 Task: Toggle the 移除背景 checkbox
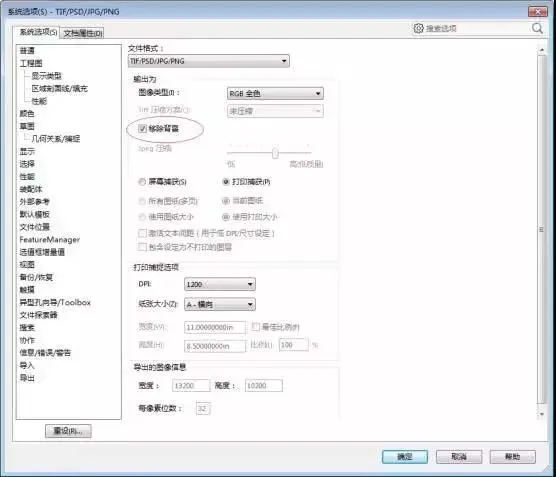click(143, 128)
